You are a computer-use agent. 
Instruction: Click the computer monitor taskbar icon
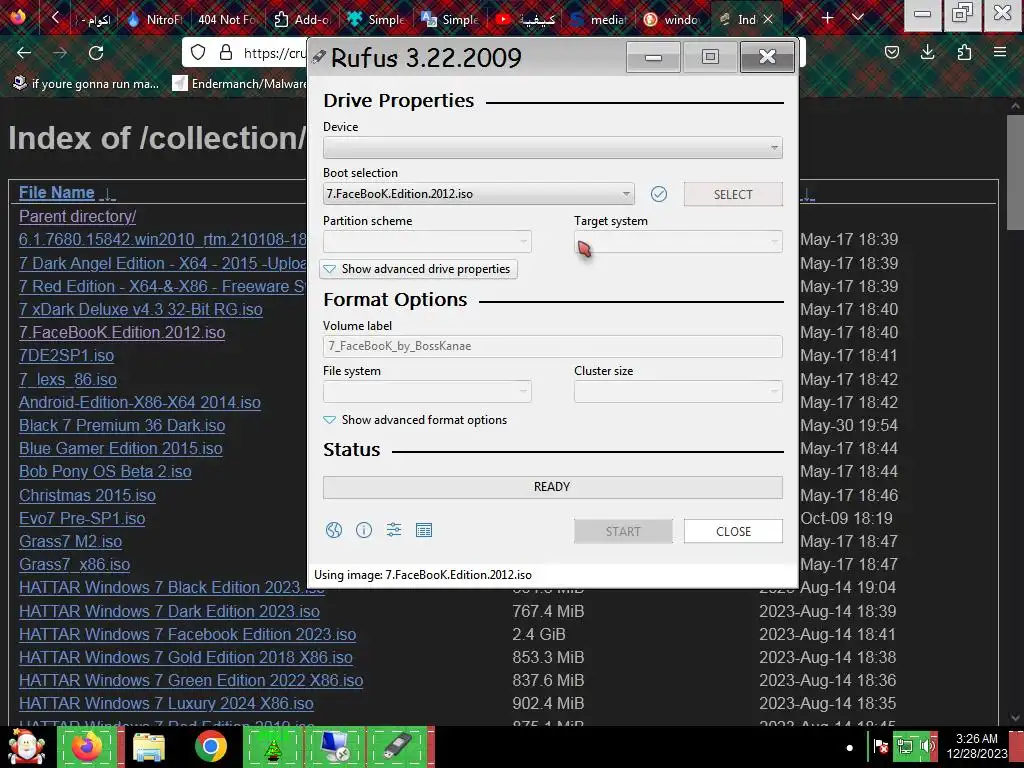tap(335, 747)
